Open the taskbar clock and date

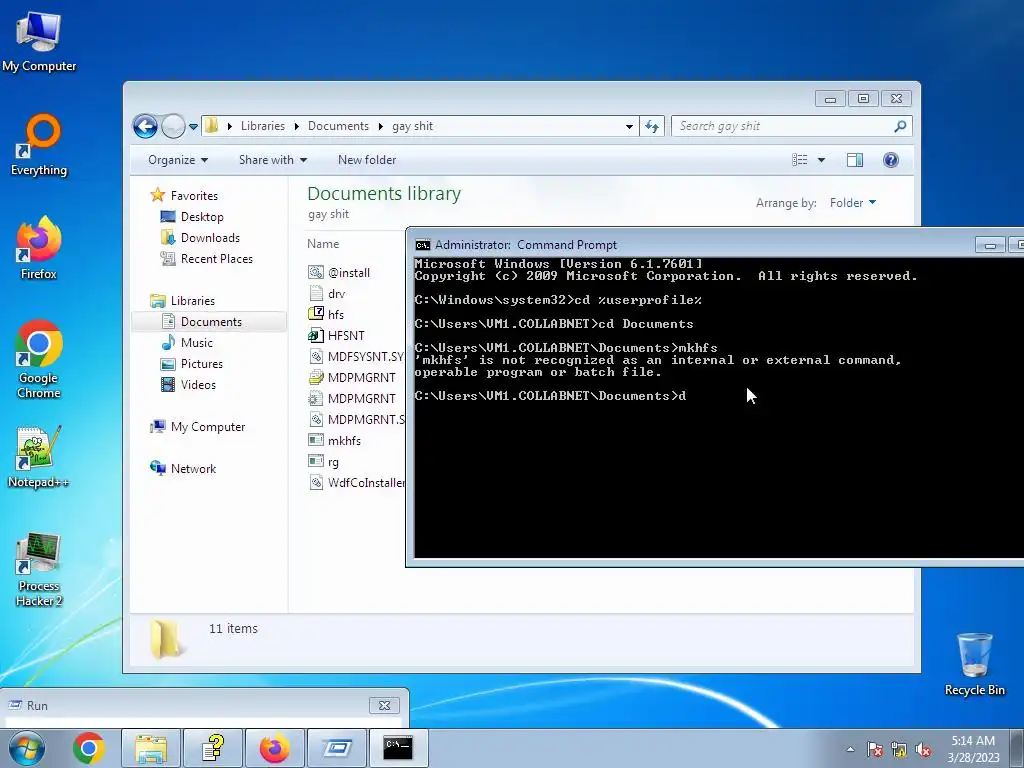(x=973, y=749)
